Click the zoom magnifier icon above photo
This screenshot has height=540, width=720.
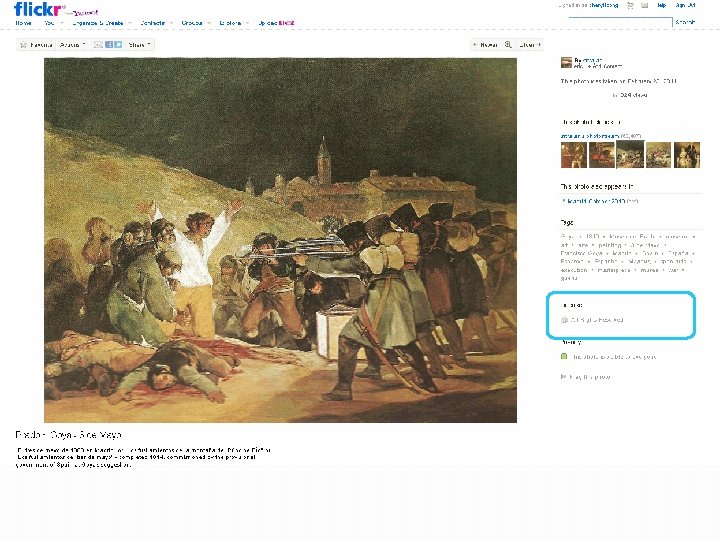[x=508, y=45]
